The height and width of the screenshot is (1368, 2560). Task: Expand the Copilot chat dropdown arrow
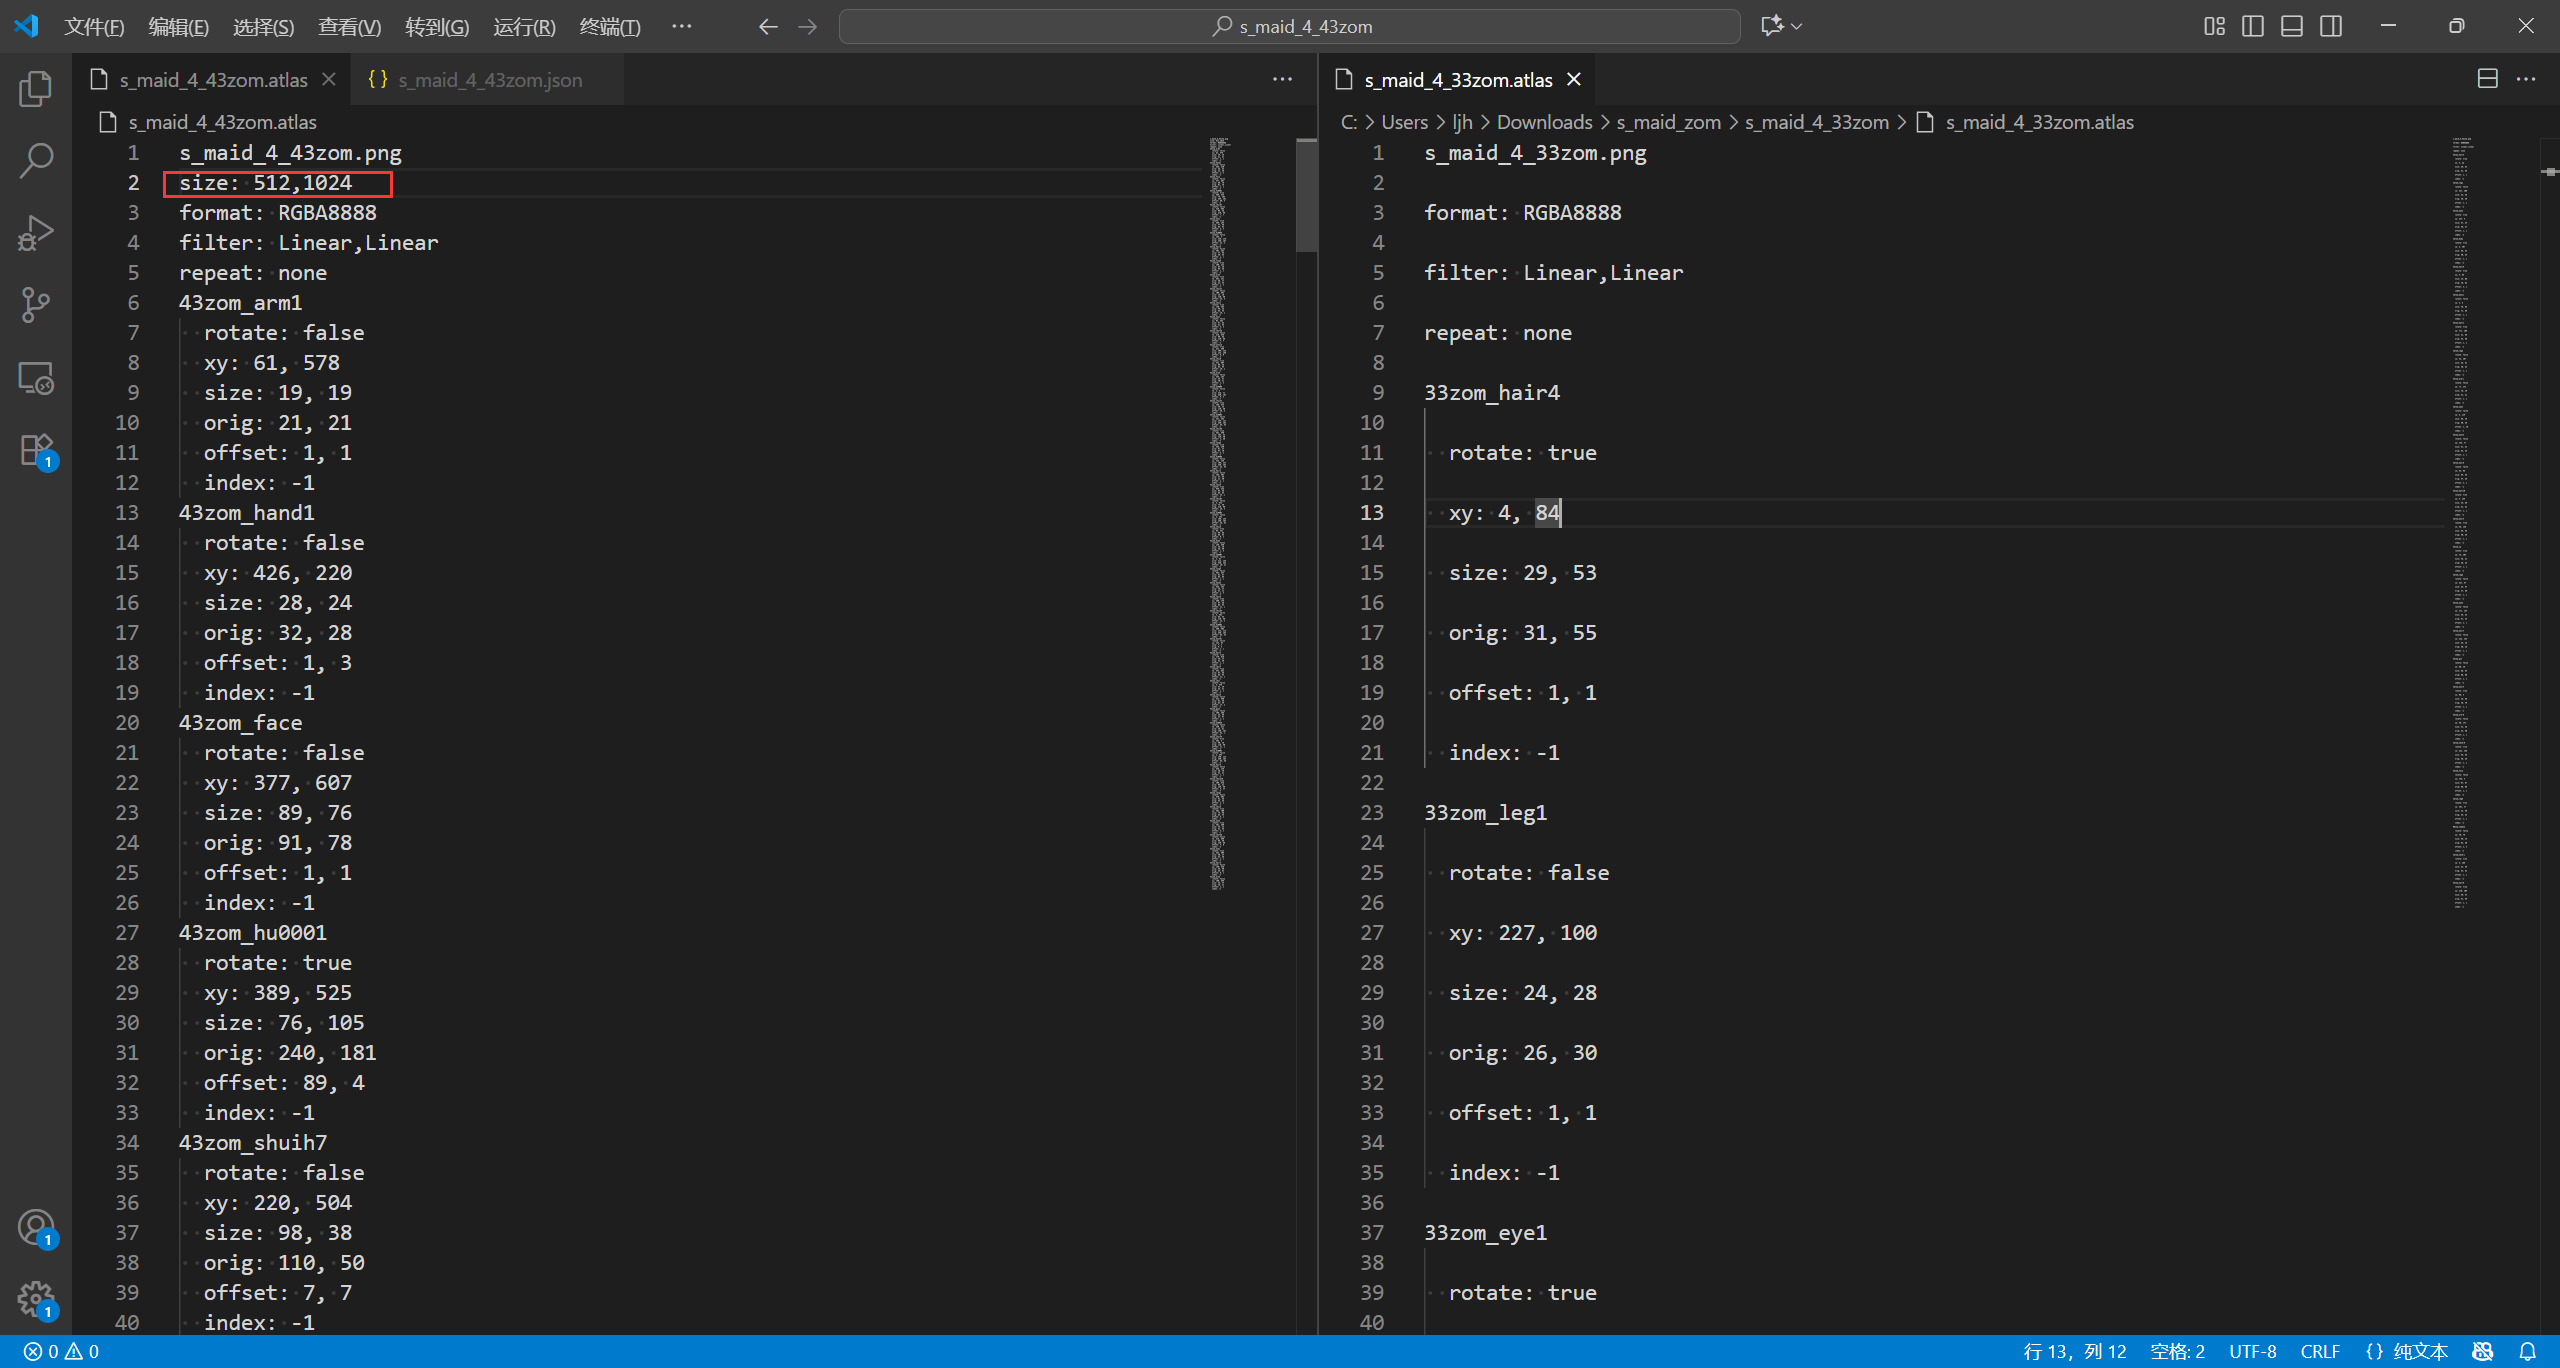click(1797, 26)
